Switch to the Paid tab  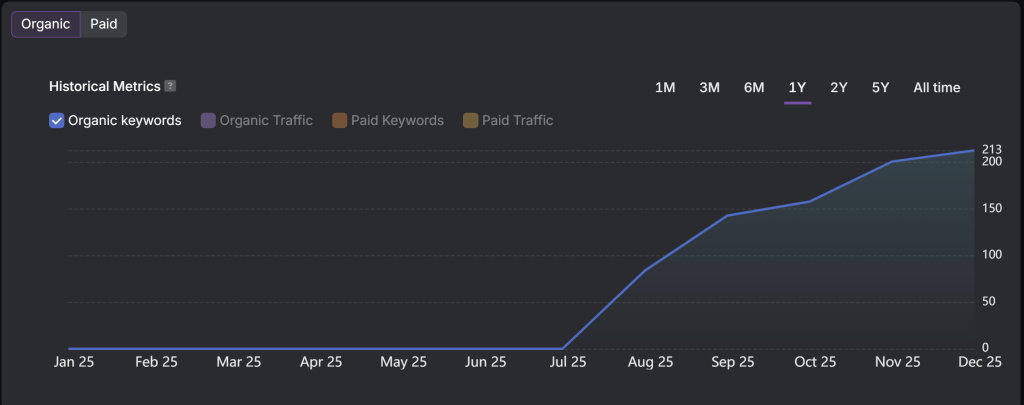pyautogui.click(x=104, y=24)
